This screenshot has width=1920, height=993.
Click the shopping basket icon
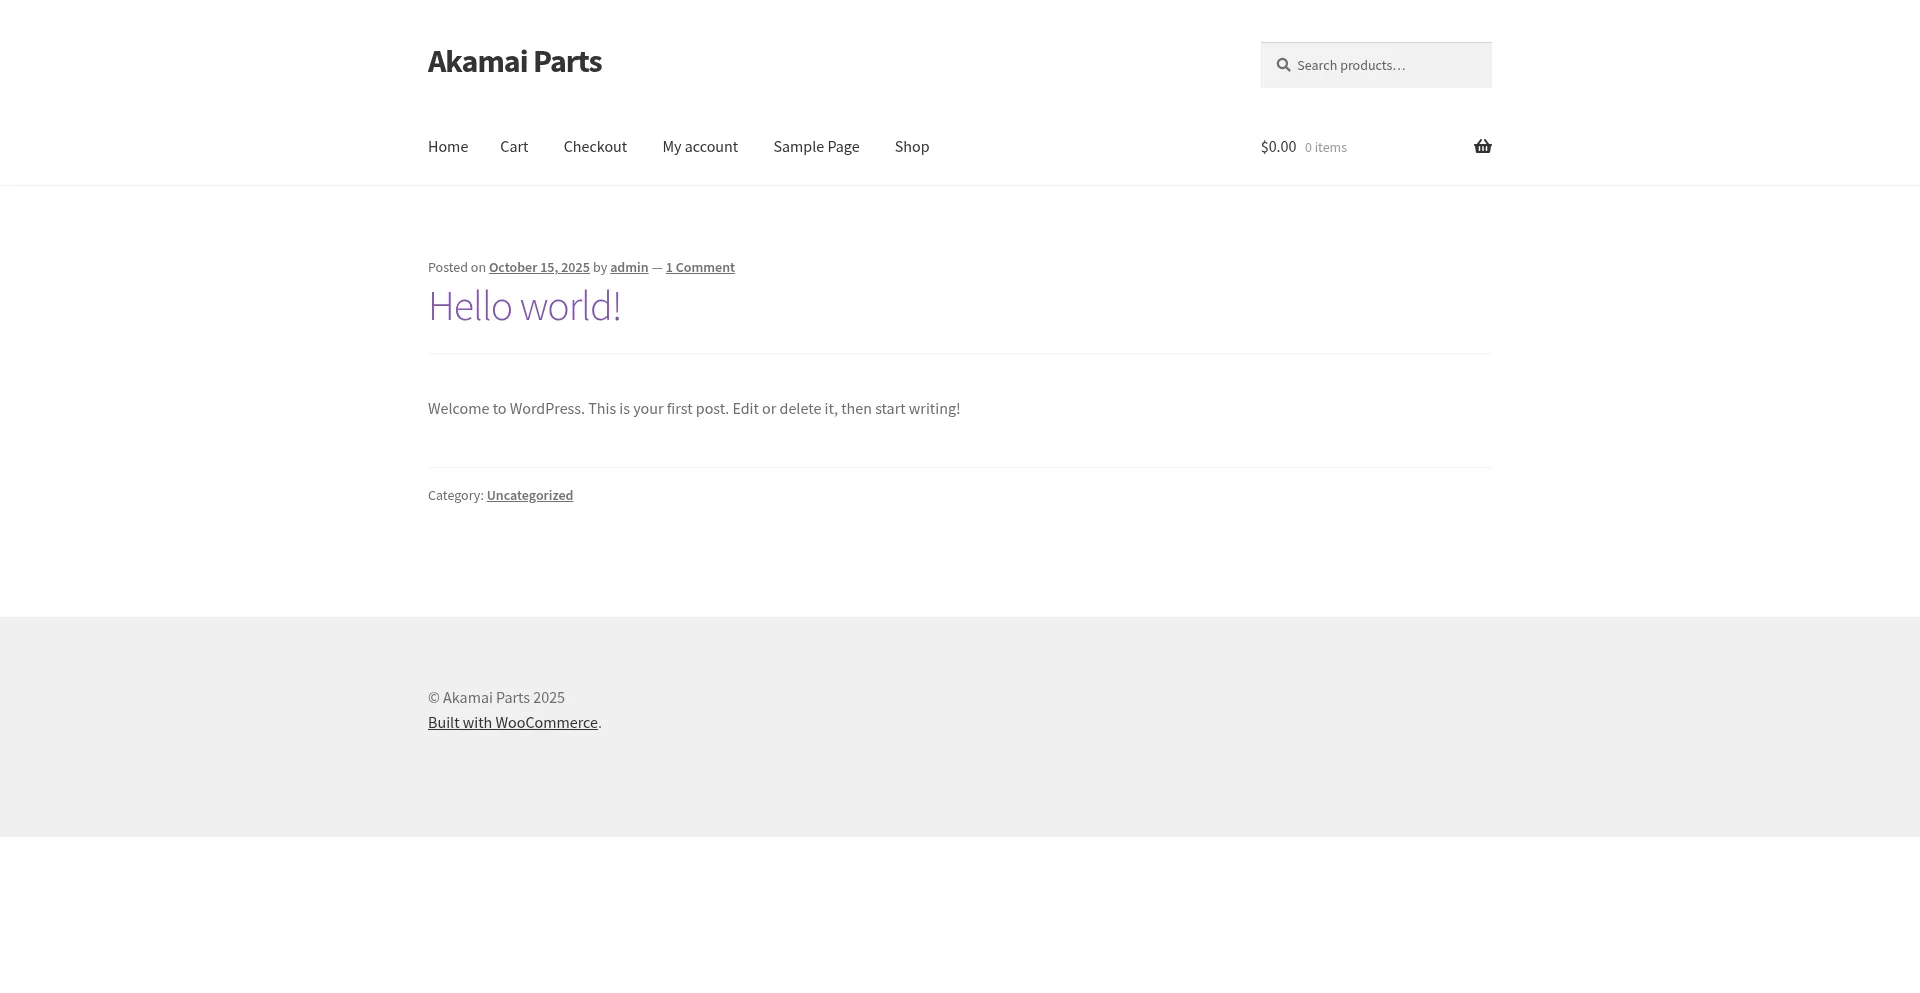(x=1482, y=147)
